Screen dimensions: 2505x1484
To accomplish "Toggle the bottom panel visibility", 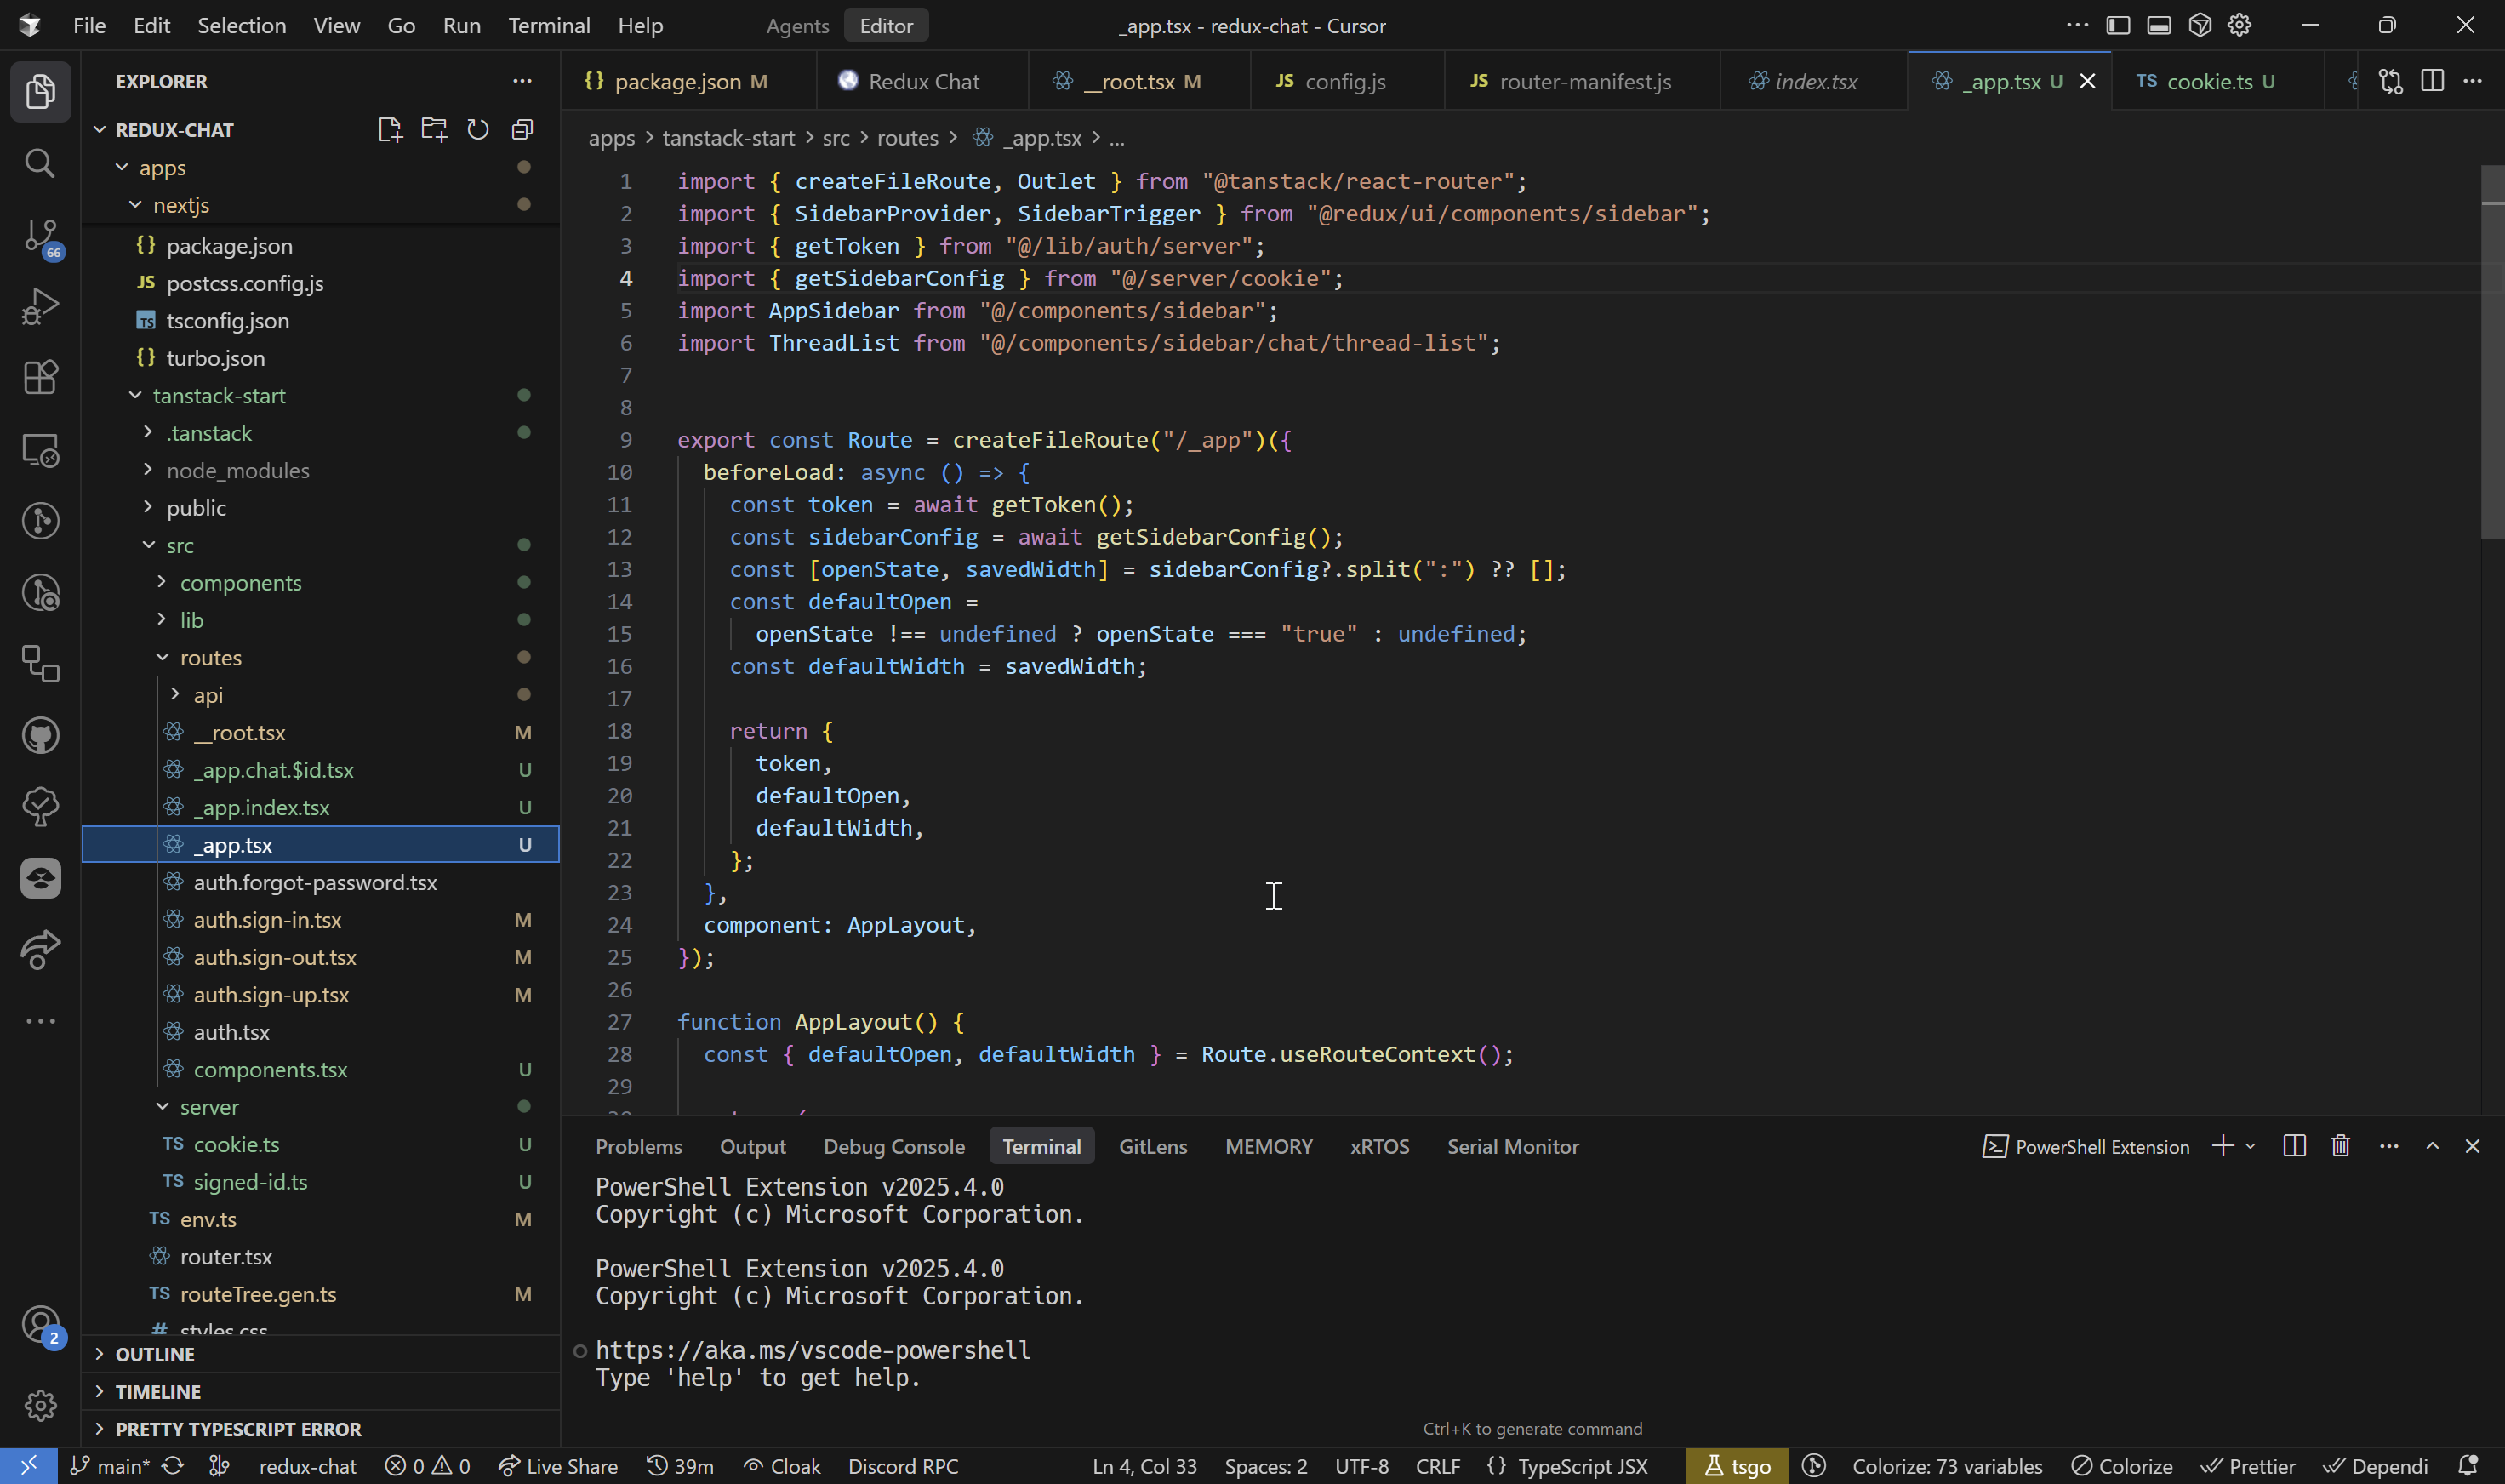I will pos(2159,25).
